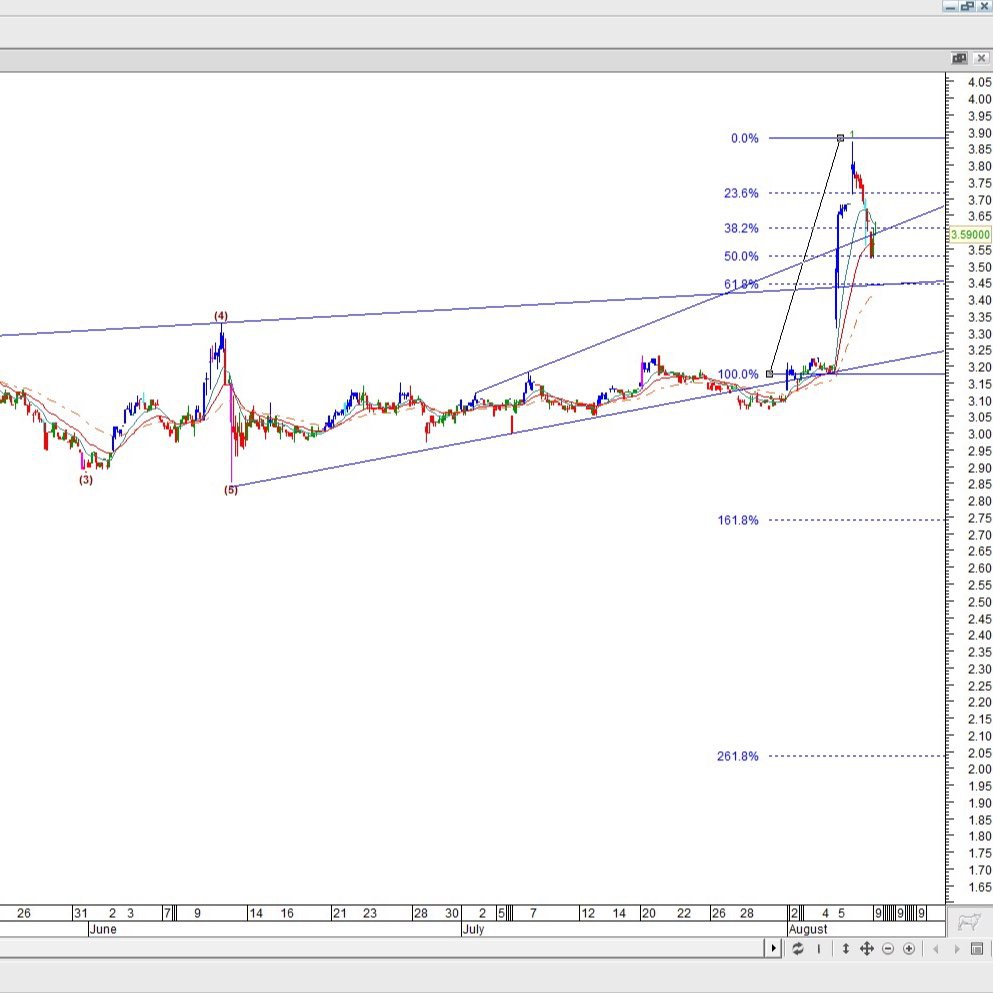Select the Fibonacci 100.0% anchor handle

[x=769, y=374]
